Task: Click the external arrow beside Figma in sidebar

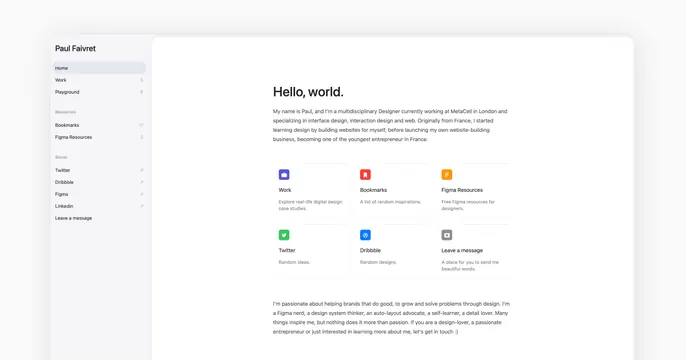Action: click(141, 194)
